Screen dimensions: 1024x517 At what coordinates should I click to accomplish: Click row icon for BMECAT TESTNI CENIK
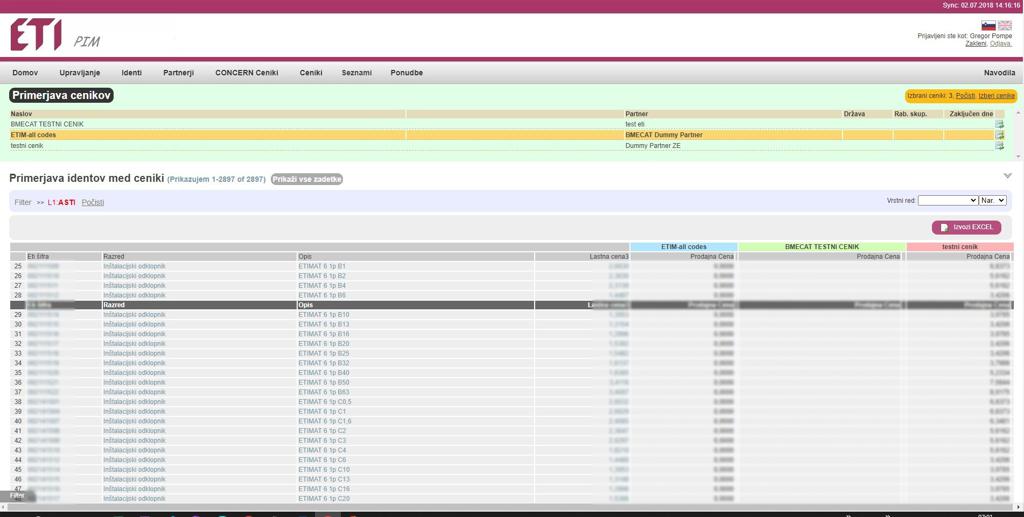tap(999, 124)
